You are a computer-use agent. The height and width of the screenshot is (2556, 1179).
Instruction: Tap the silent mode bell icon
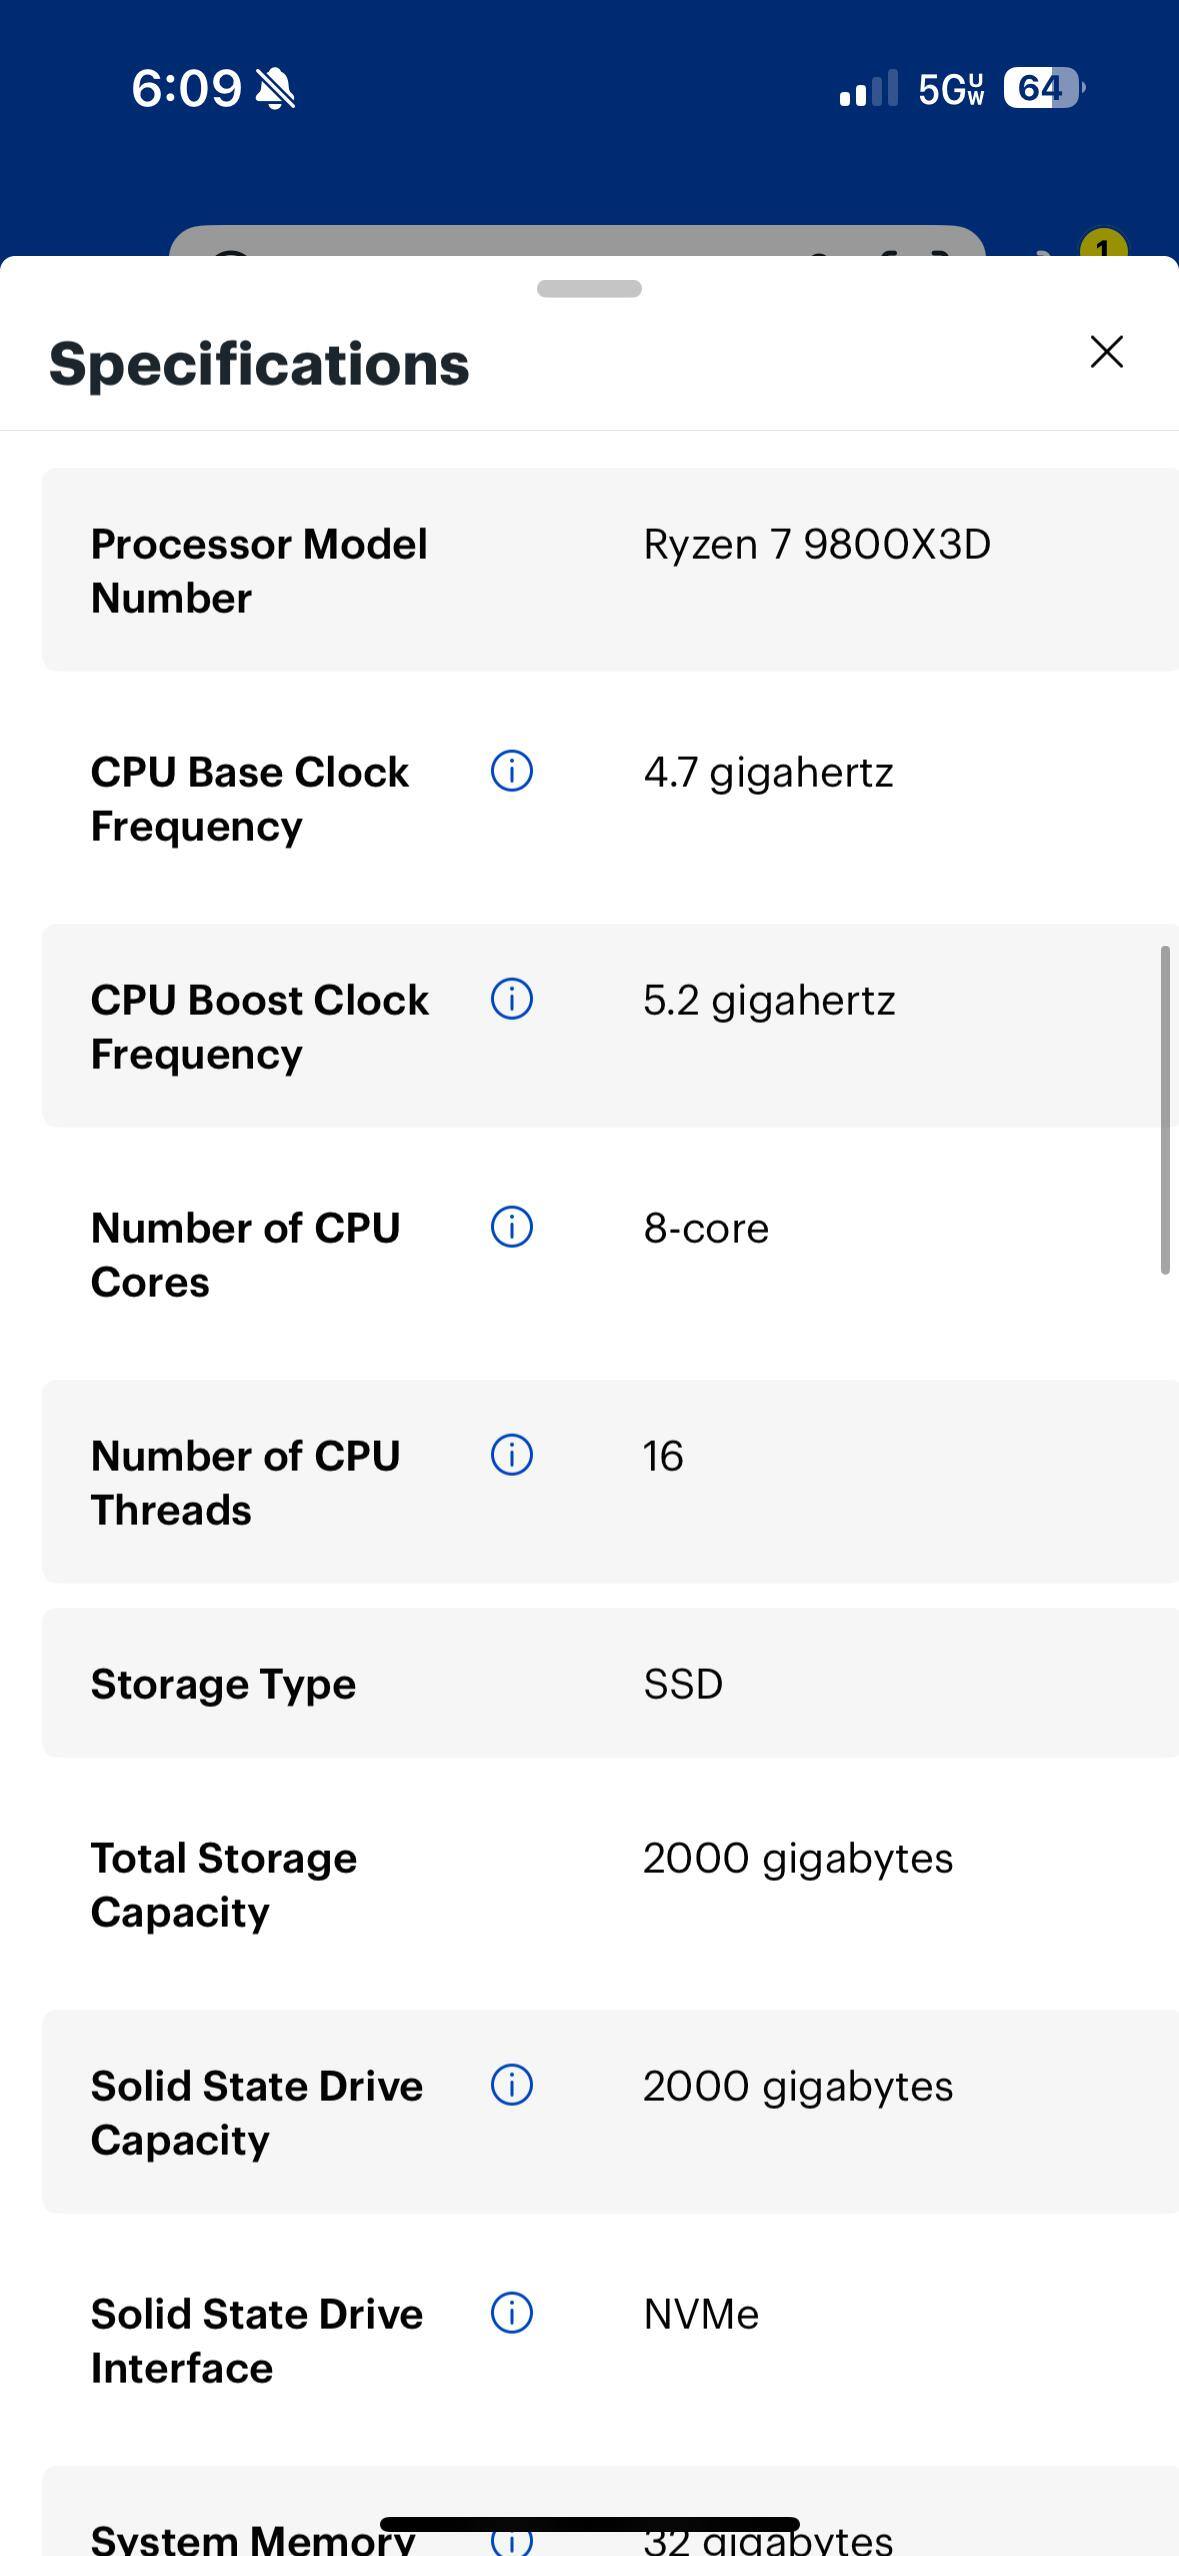click(275, 89)
